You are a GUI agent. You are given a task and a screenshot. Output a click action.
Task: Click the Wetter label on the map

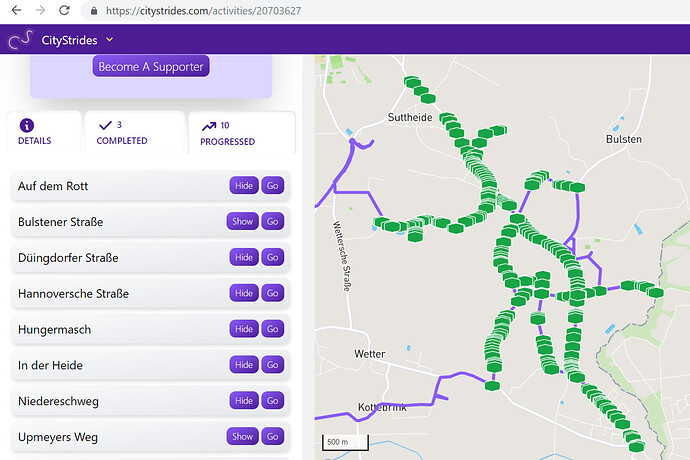coord(370,354)
